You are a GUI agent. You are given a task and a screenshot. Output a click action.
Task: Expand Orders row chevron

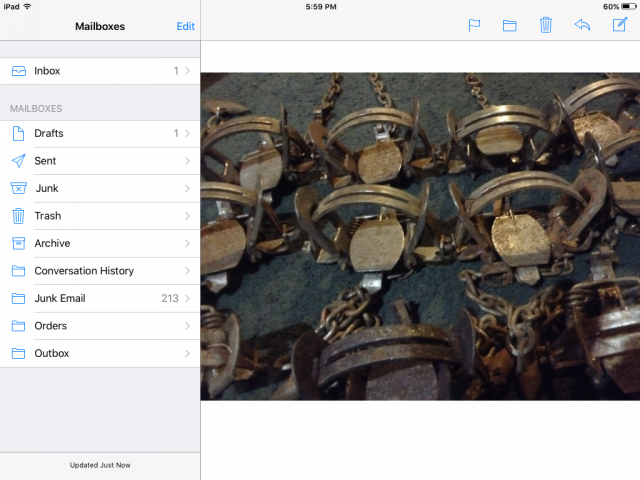coord(187,326)
